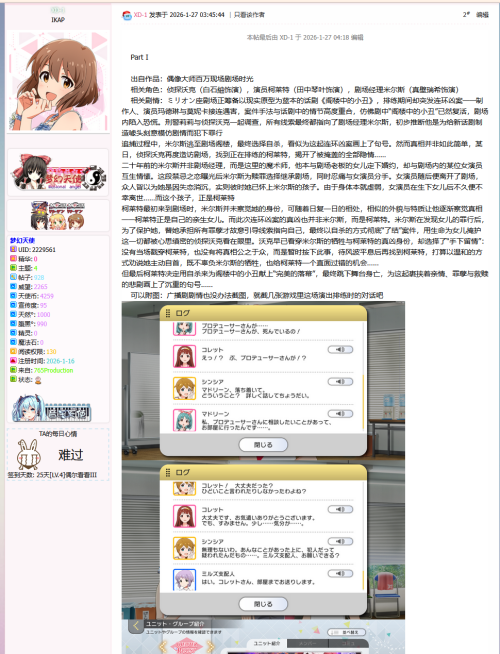500x654 pixels.
Task: Click the right arrow next to unit logo
Action: click(x=211, y=647)
